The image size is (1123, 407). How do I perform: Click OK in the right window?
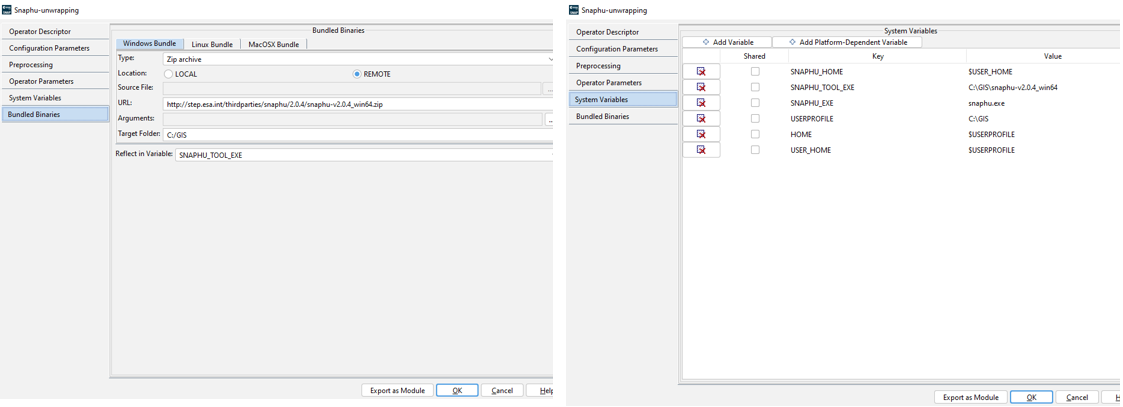pyautogui.click(x=1031, y=397)
